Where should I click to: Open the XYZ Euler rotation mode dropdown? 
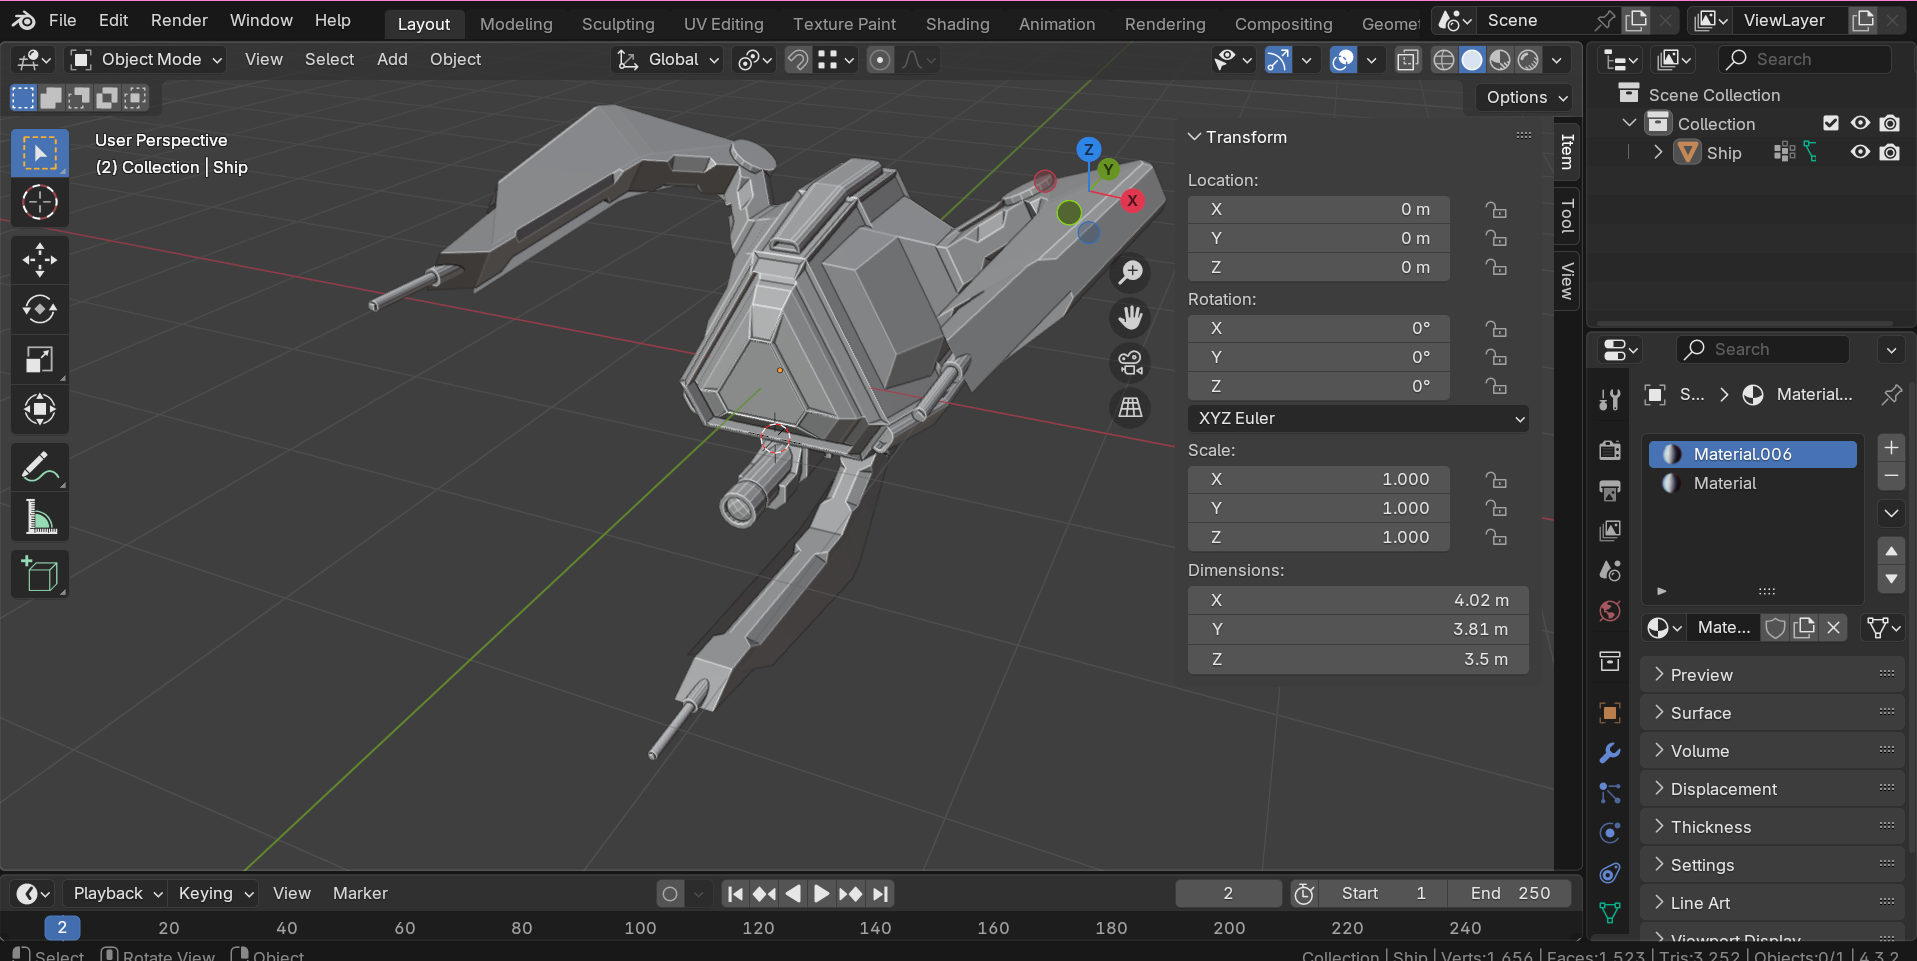[1357, 418]
